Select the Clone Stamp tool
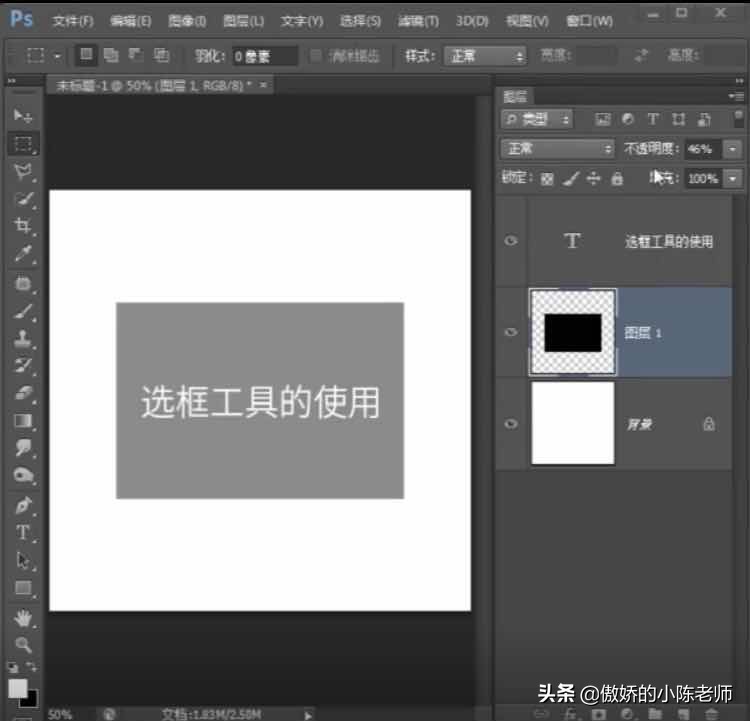750x721 pixels. click(22, 338)
